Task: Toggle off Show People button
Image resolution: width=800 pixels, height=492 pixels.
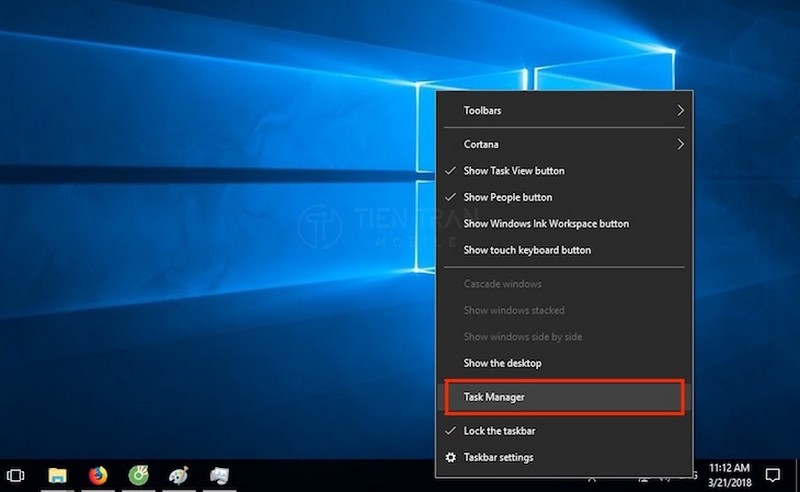Action: [x=507, y=197]
